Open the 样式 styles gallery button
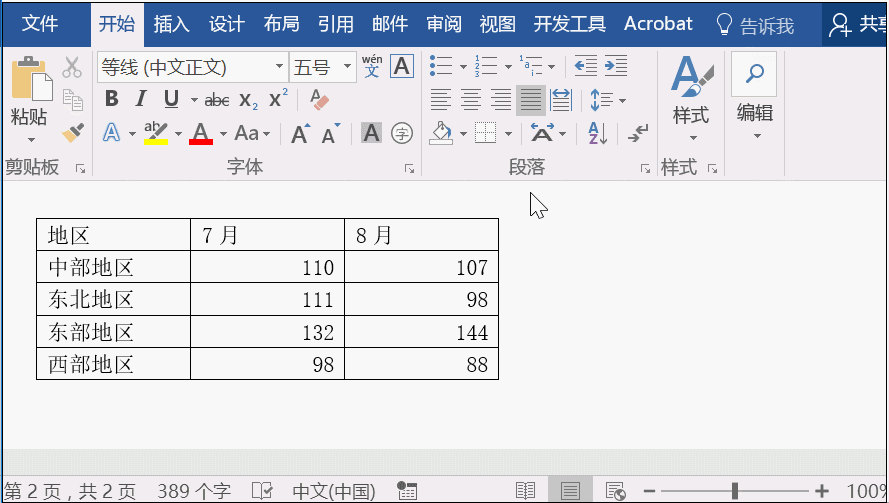Image resolution: width=889 pixels, height=503 pixels. point(691,99)
